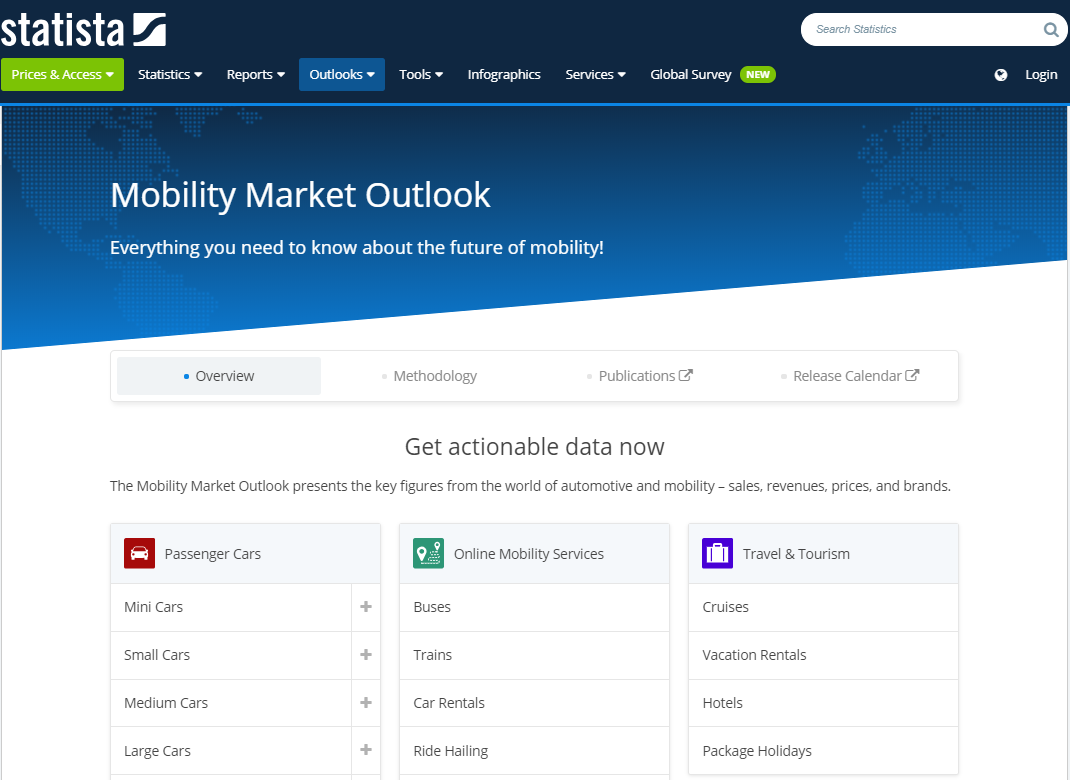The image size is (1070, 780).
Task: Click the purple Travel & Tourism suitcase icon
Action: [717, 553]
